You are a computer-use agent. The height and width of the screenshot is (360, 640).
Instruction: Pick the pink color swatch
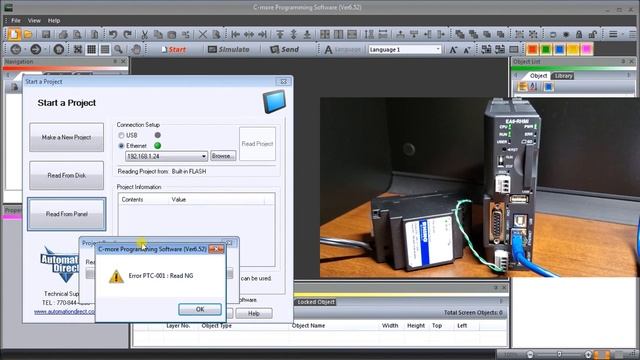pyautogui.click(x=587, y=49)
